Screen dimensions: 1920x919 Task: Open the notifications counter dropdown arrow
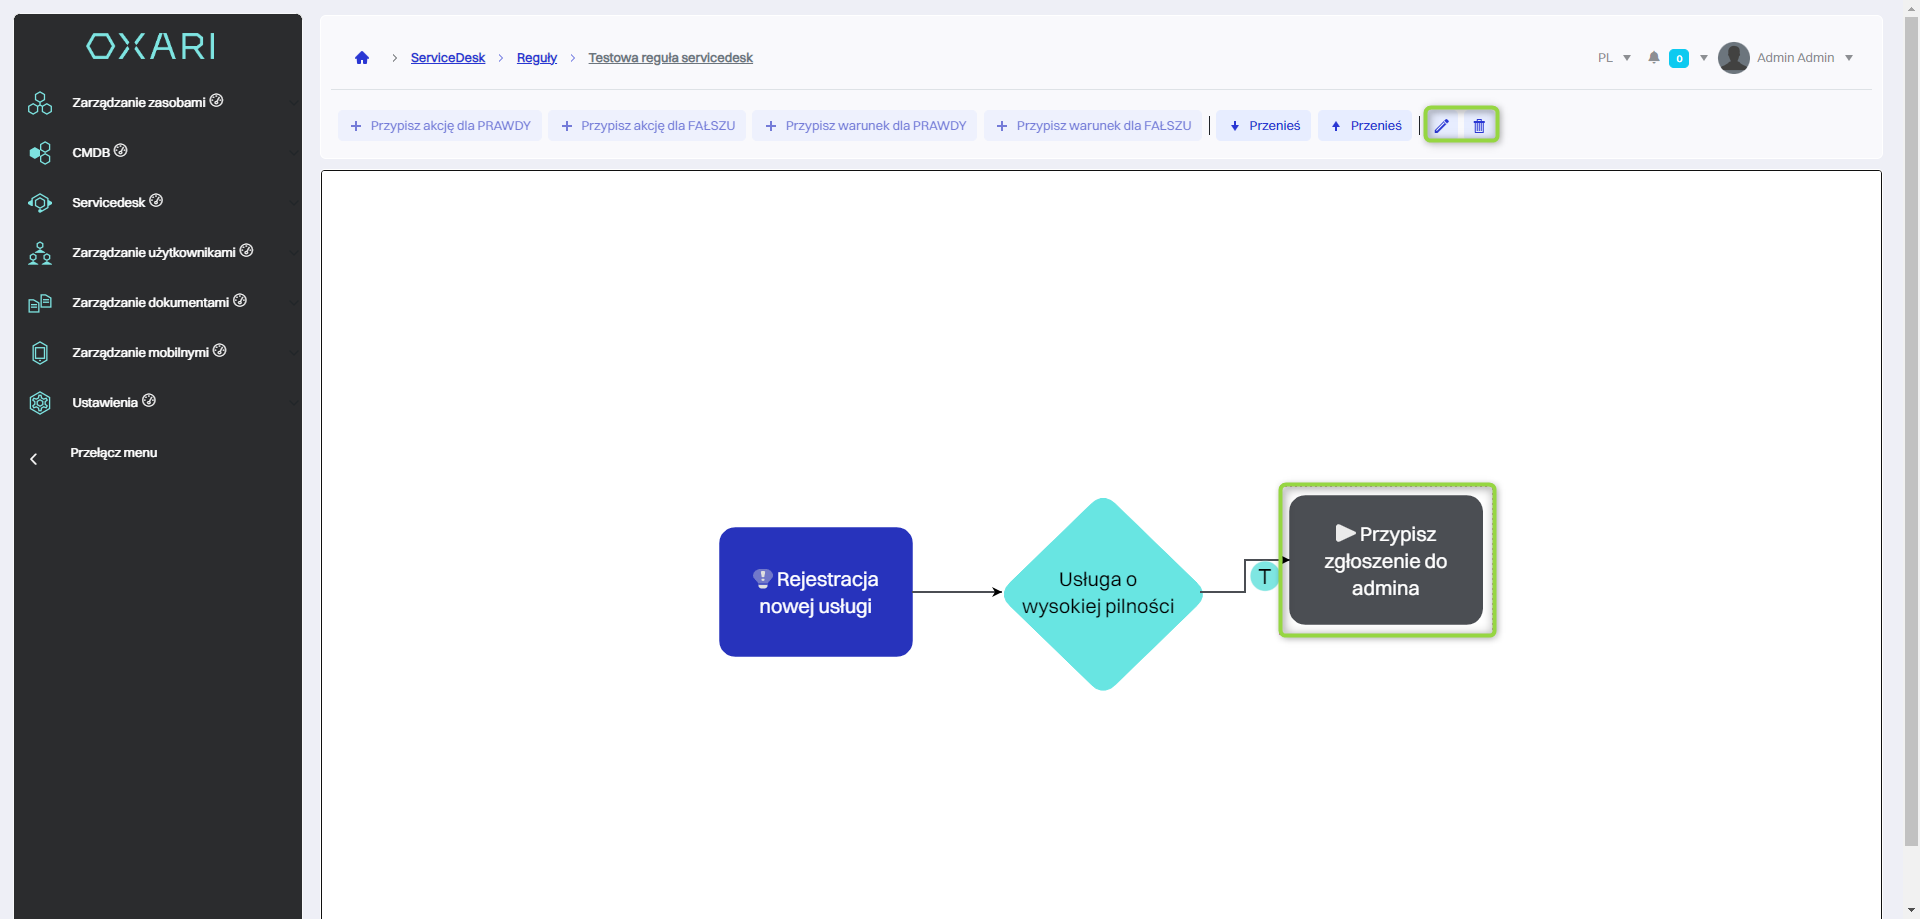(x=1704, y=58)
